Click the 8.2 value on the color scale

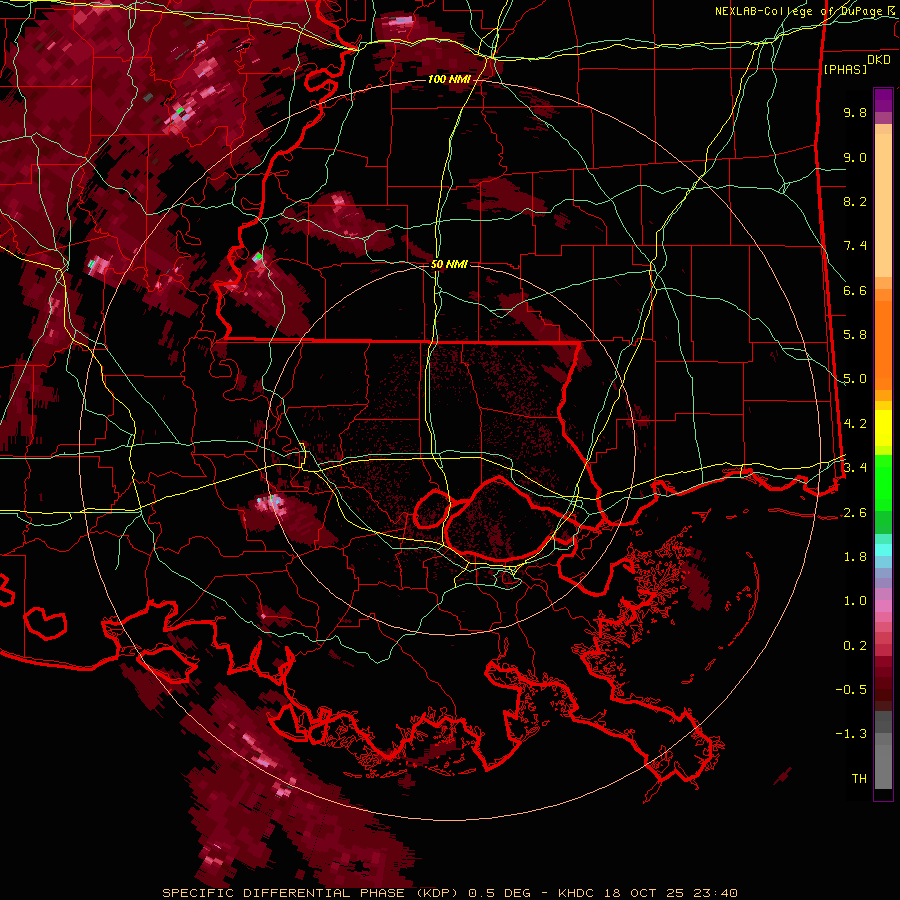(x=855, y=201)
